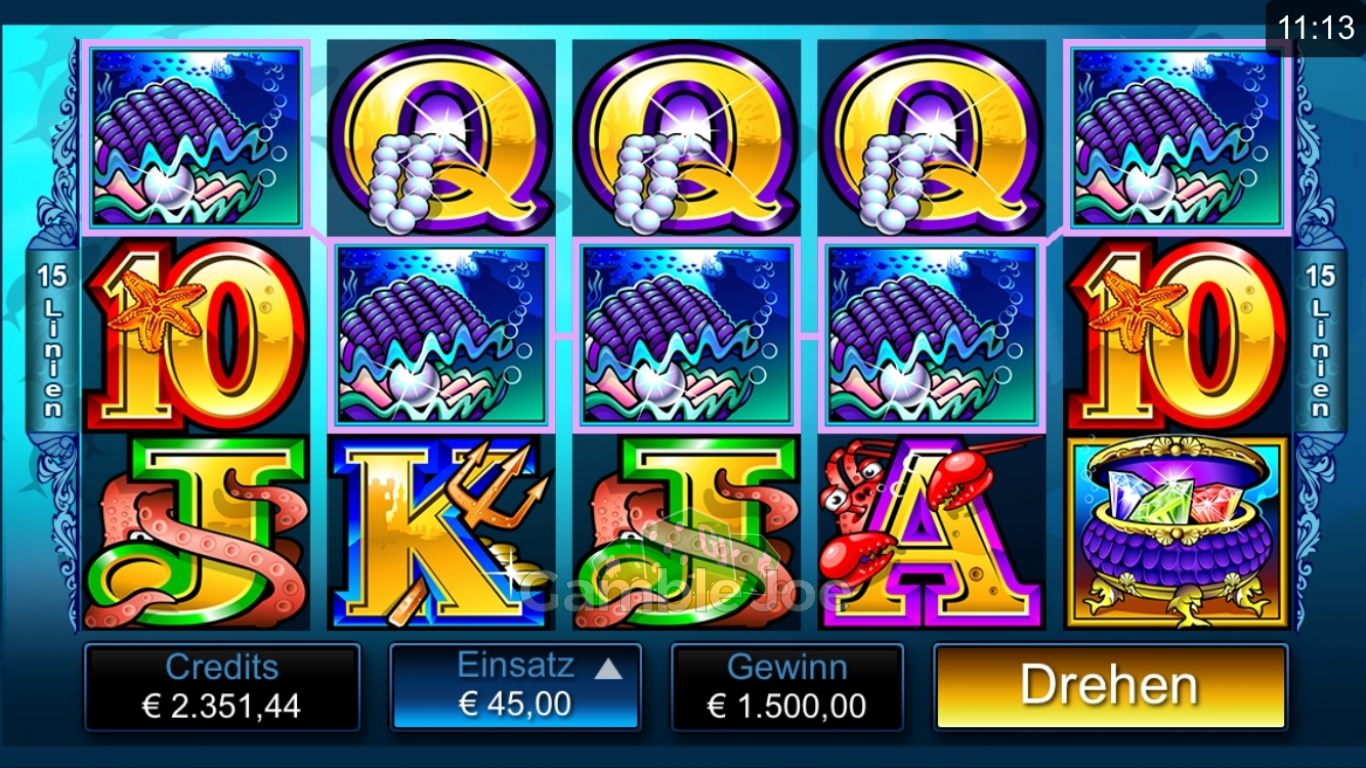
Task: Click the treasure chest symbol with gems
Action: 1177,532
